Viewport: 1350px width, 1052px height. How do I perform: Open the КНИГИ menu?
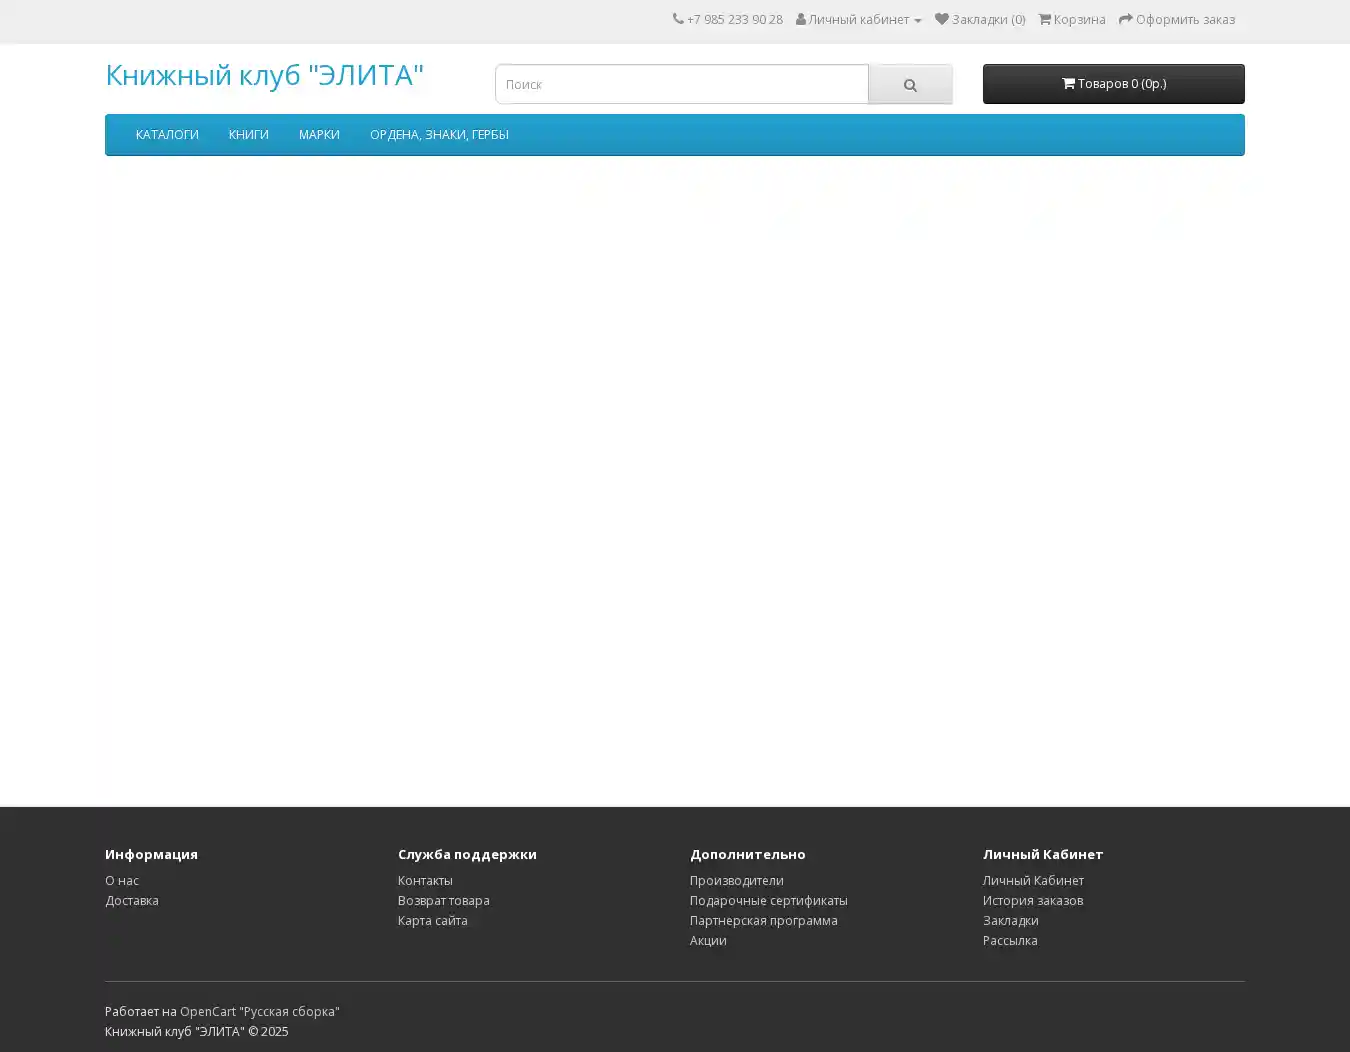pos(248,135)
